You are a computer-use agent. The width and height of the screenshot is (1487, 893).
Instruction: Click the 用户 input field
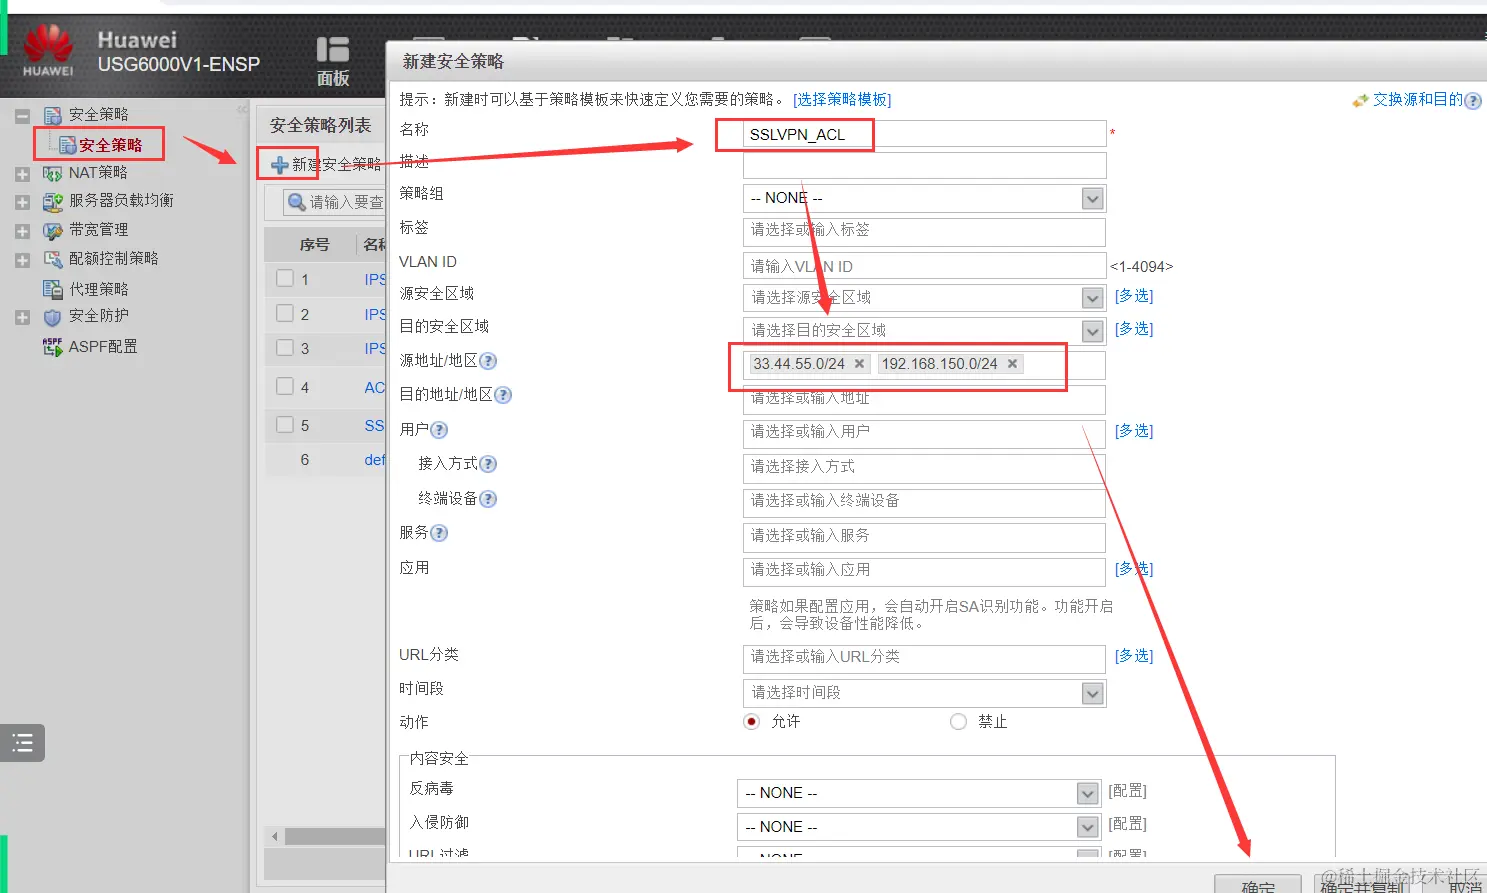(924, 433)
